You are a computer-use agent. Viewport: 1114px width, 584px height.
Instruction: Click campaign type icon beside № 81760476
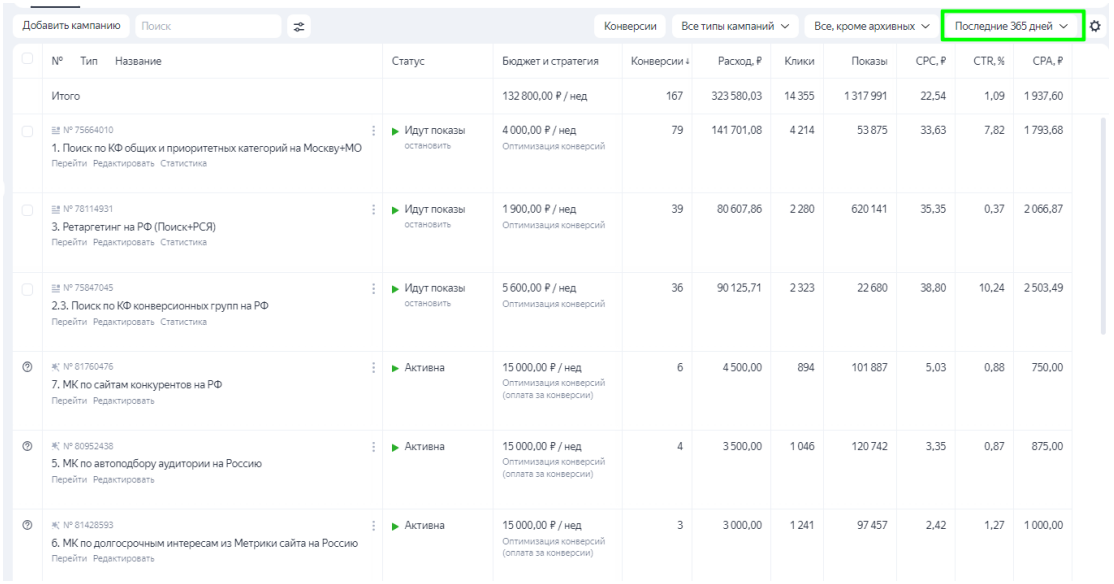coord(55,367)
